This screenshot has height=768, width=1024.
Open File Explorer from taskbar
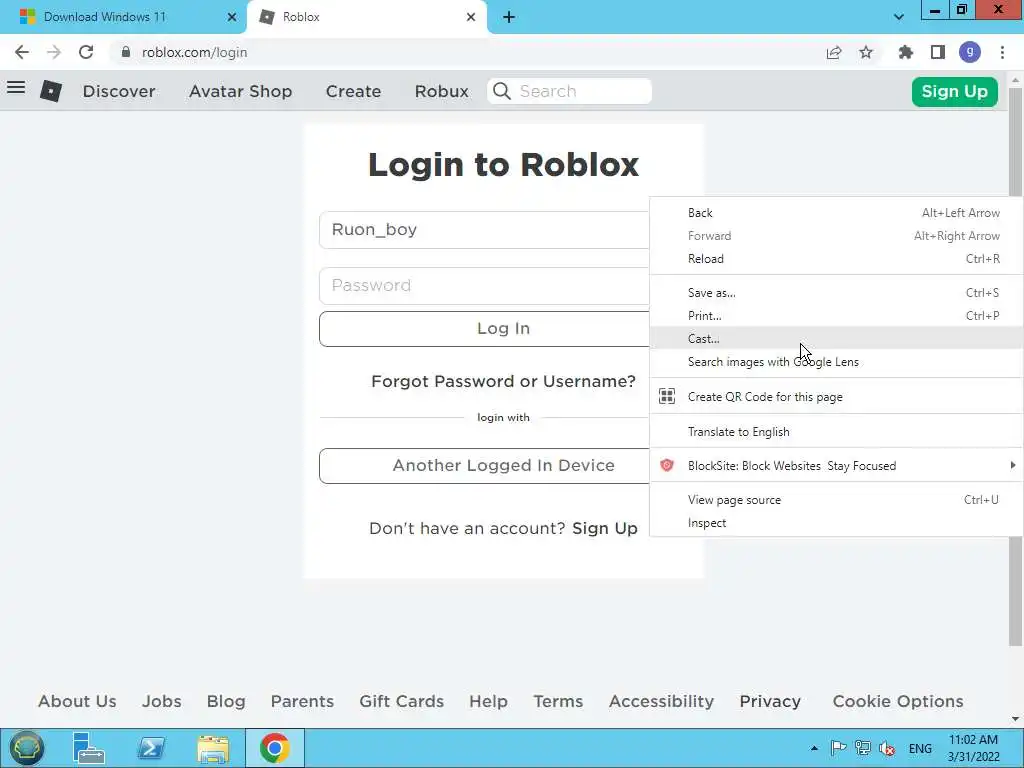point(213,748)
